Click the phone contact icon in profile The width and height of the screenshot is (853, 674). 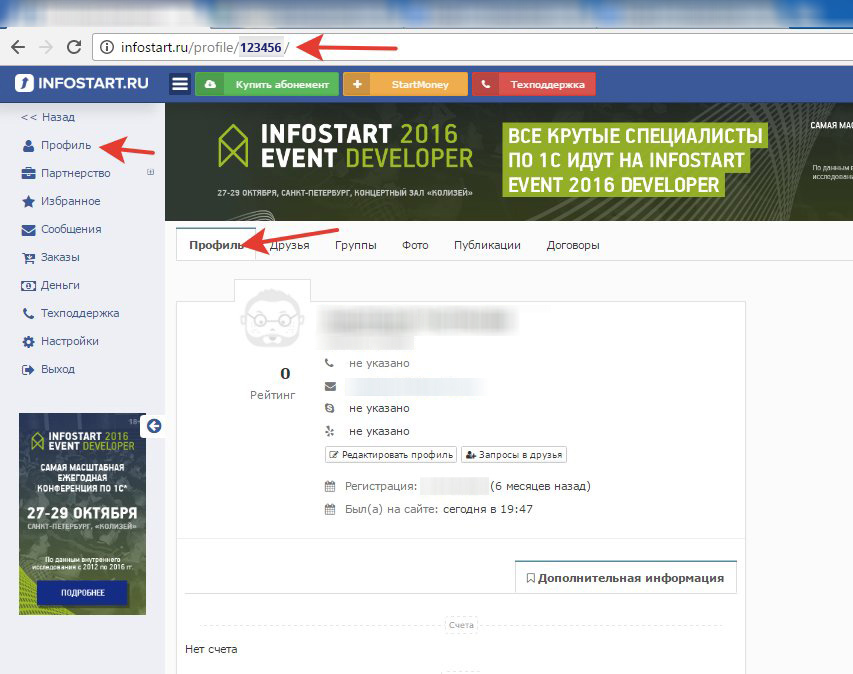click(x=330, y=363)
